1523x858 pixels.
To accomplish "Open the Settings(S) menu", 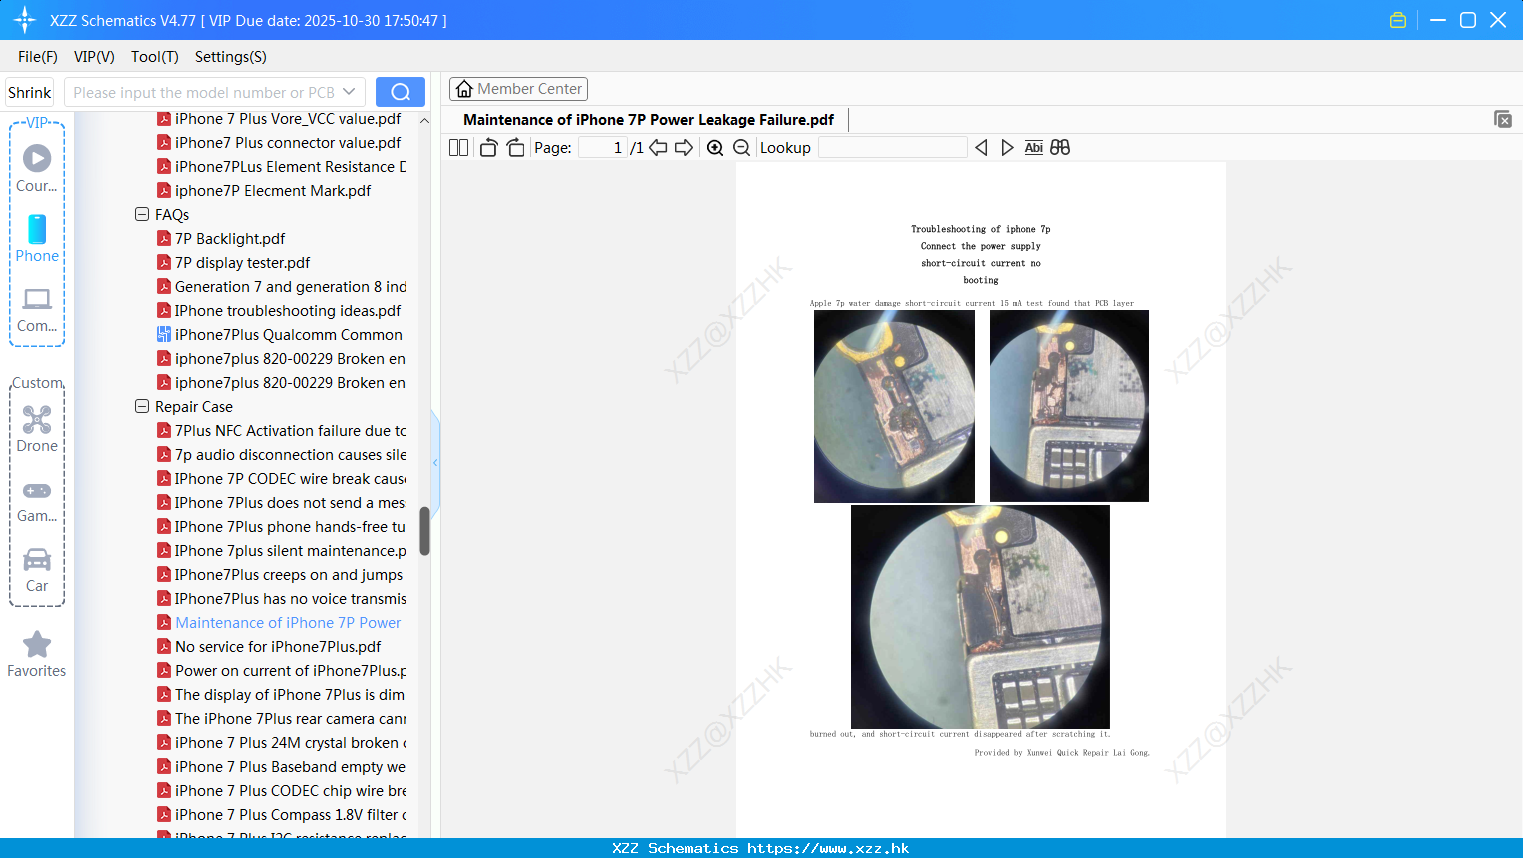I will (x=231, y=57).
